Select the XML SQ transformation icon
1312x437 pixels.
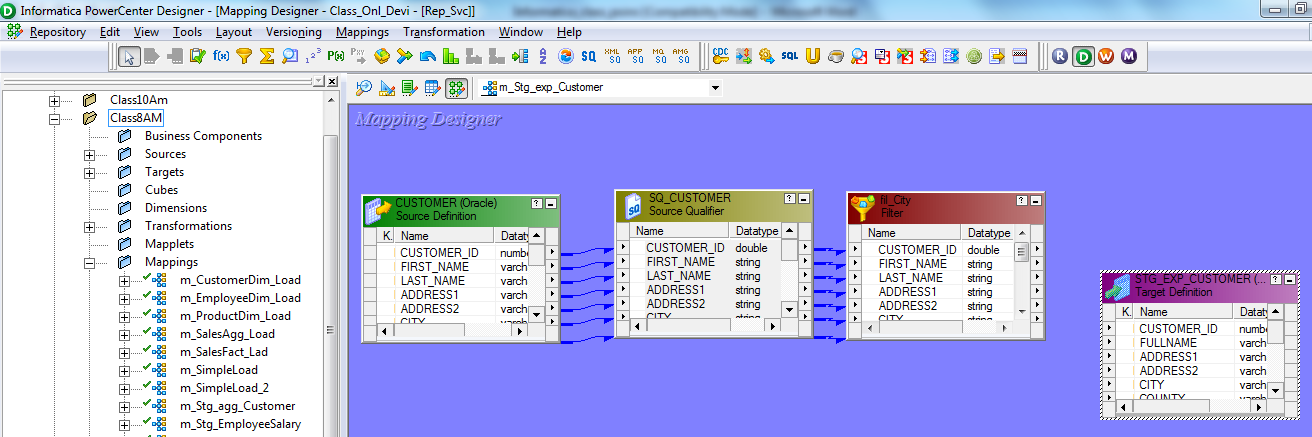coord(613,57)
